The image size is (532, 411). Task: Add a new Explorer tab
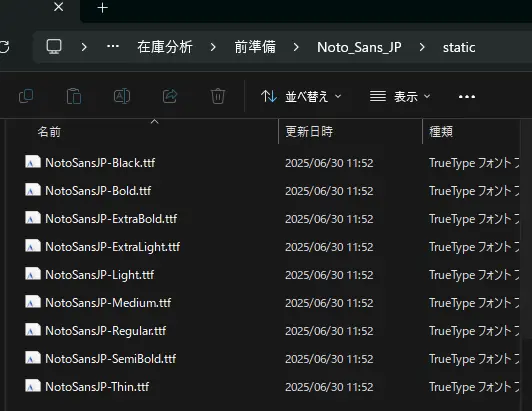click(102, 7)
